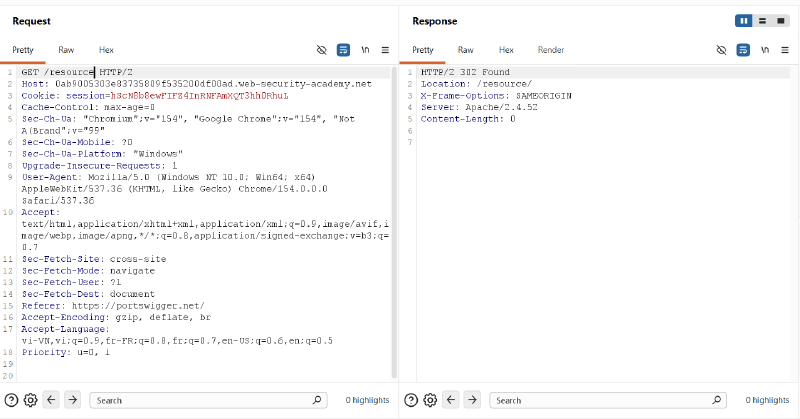
Task: Switch to Response Raw tab
Action: (465, 50)
